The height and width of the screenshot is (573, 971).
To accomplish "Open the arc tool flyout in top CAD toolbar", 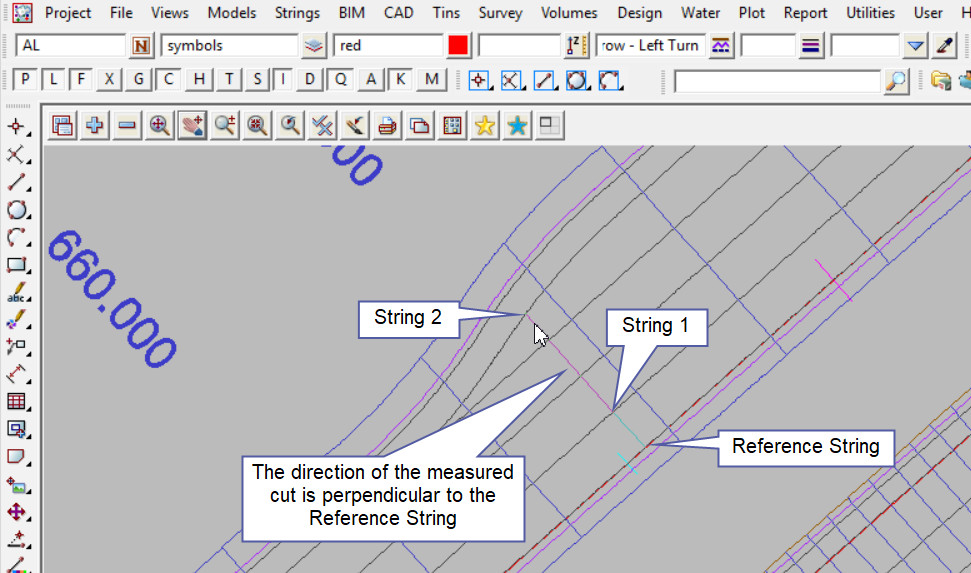I will coord(609,81).
